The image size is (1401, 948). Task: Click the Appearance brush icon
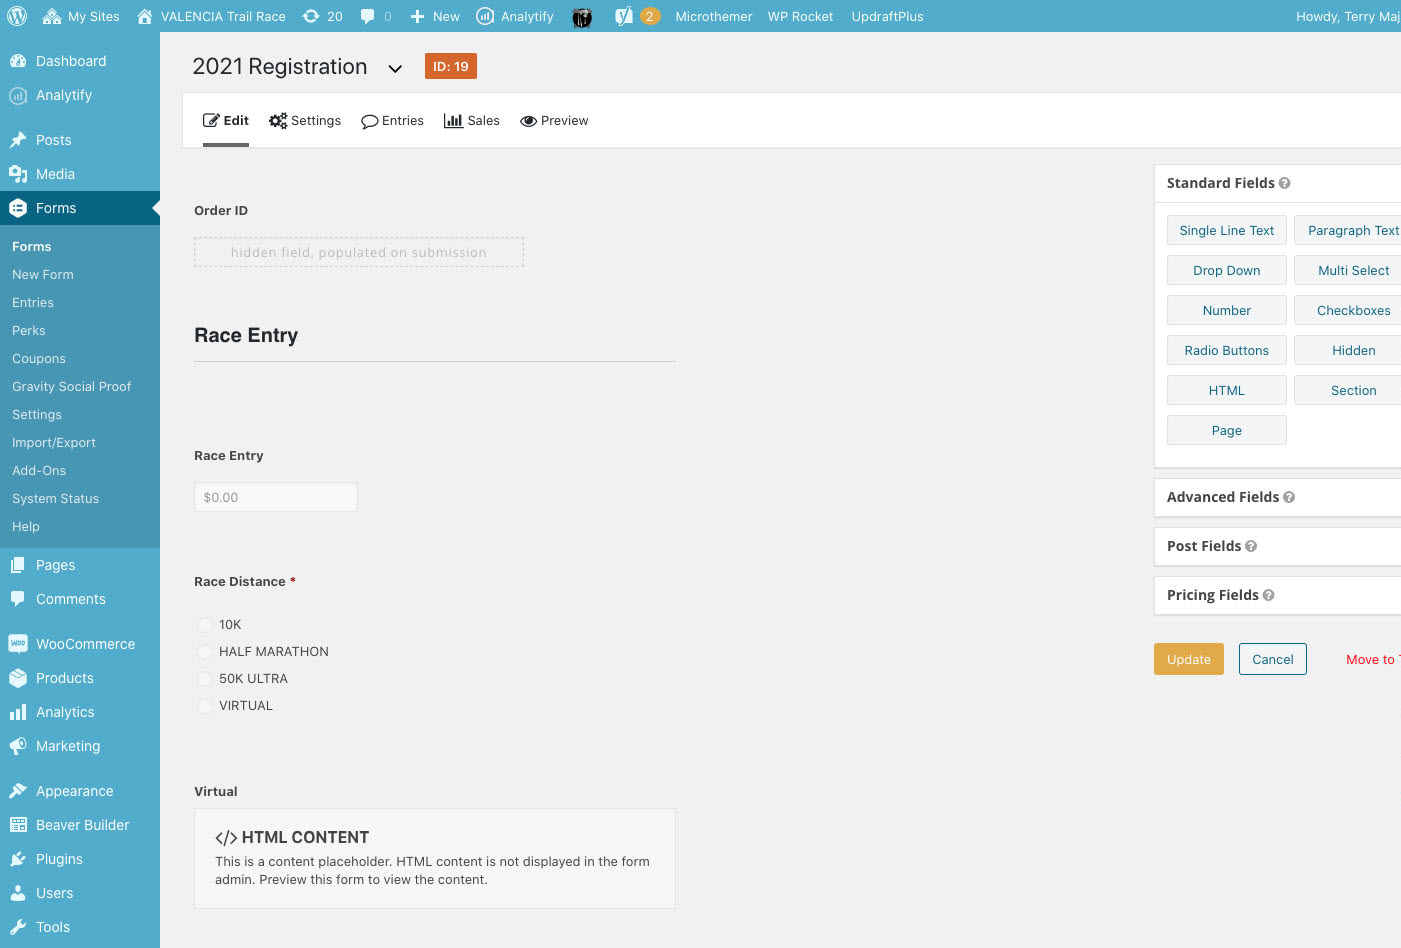pos(18,791)
